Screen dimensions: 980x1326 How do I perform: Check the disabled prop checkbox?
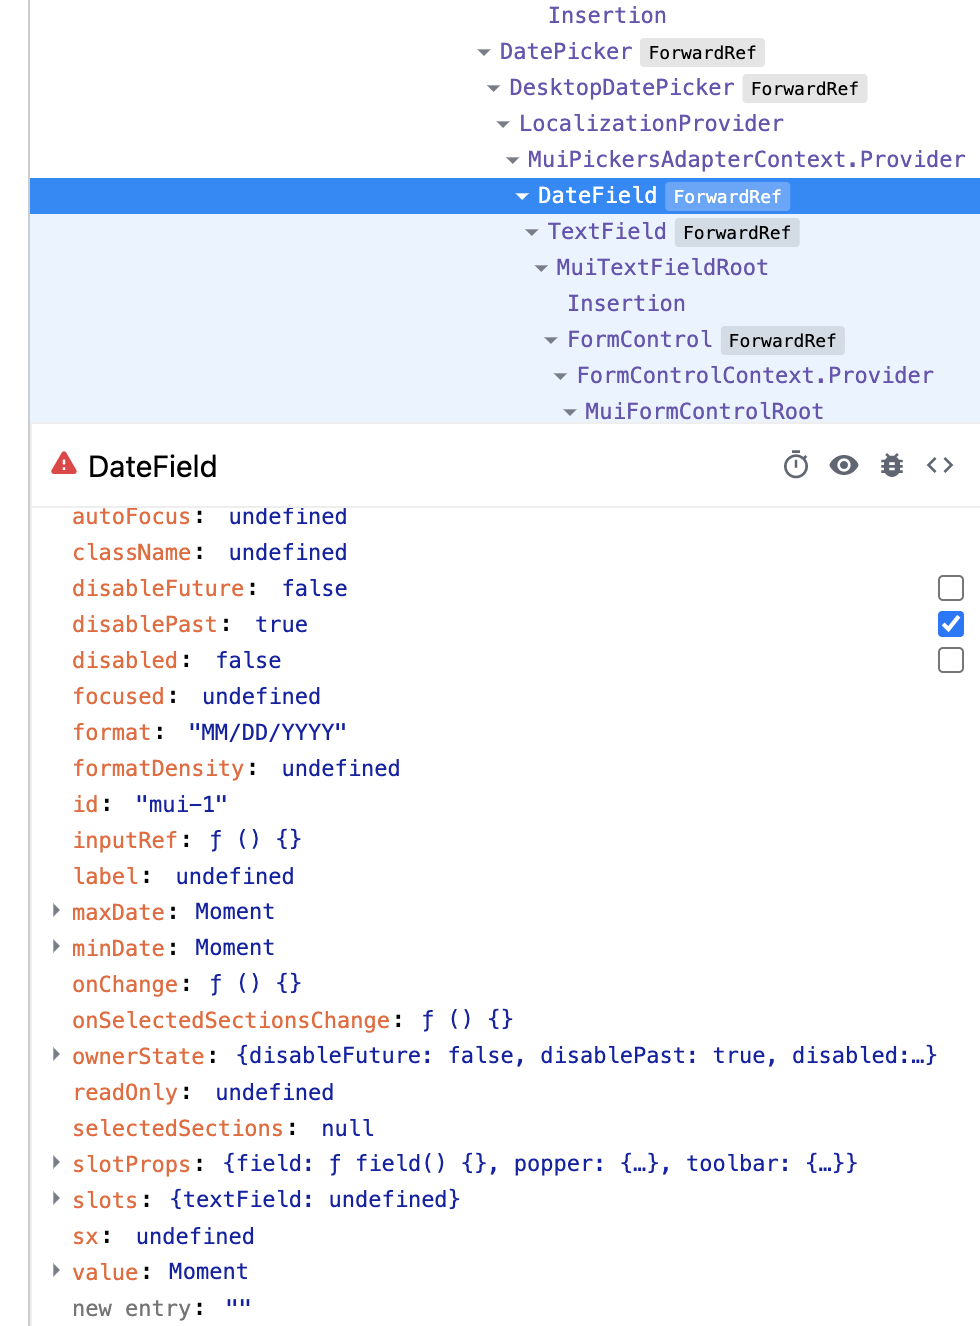click(950, 660)
